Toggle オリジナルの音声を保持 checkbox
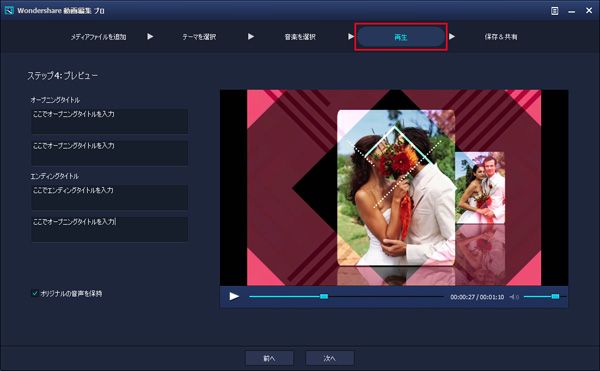 (x=35, y=293)
